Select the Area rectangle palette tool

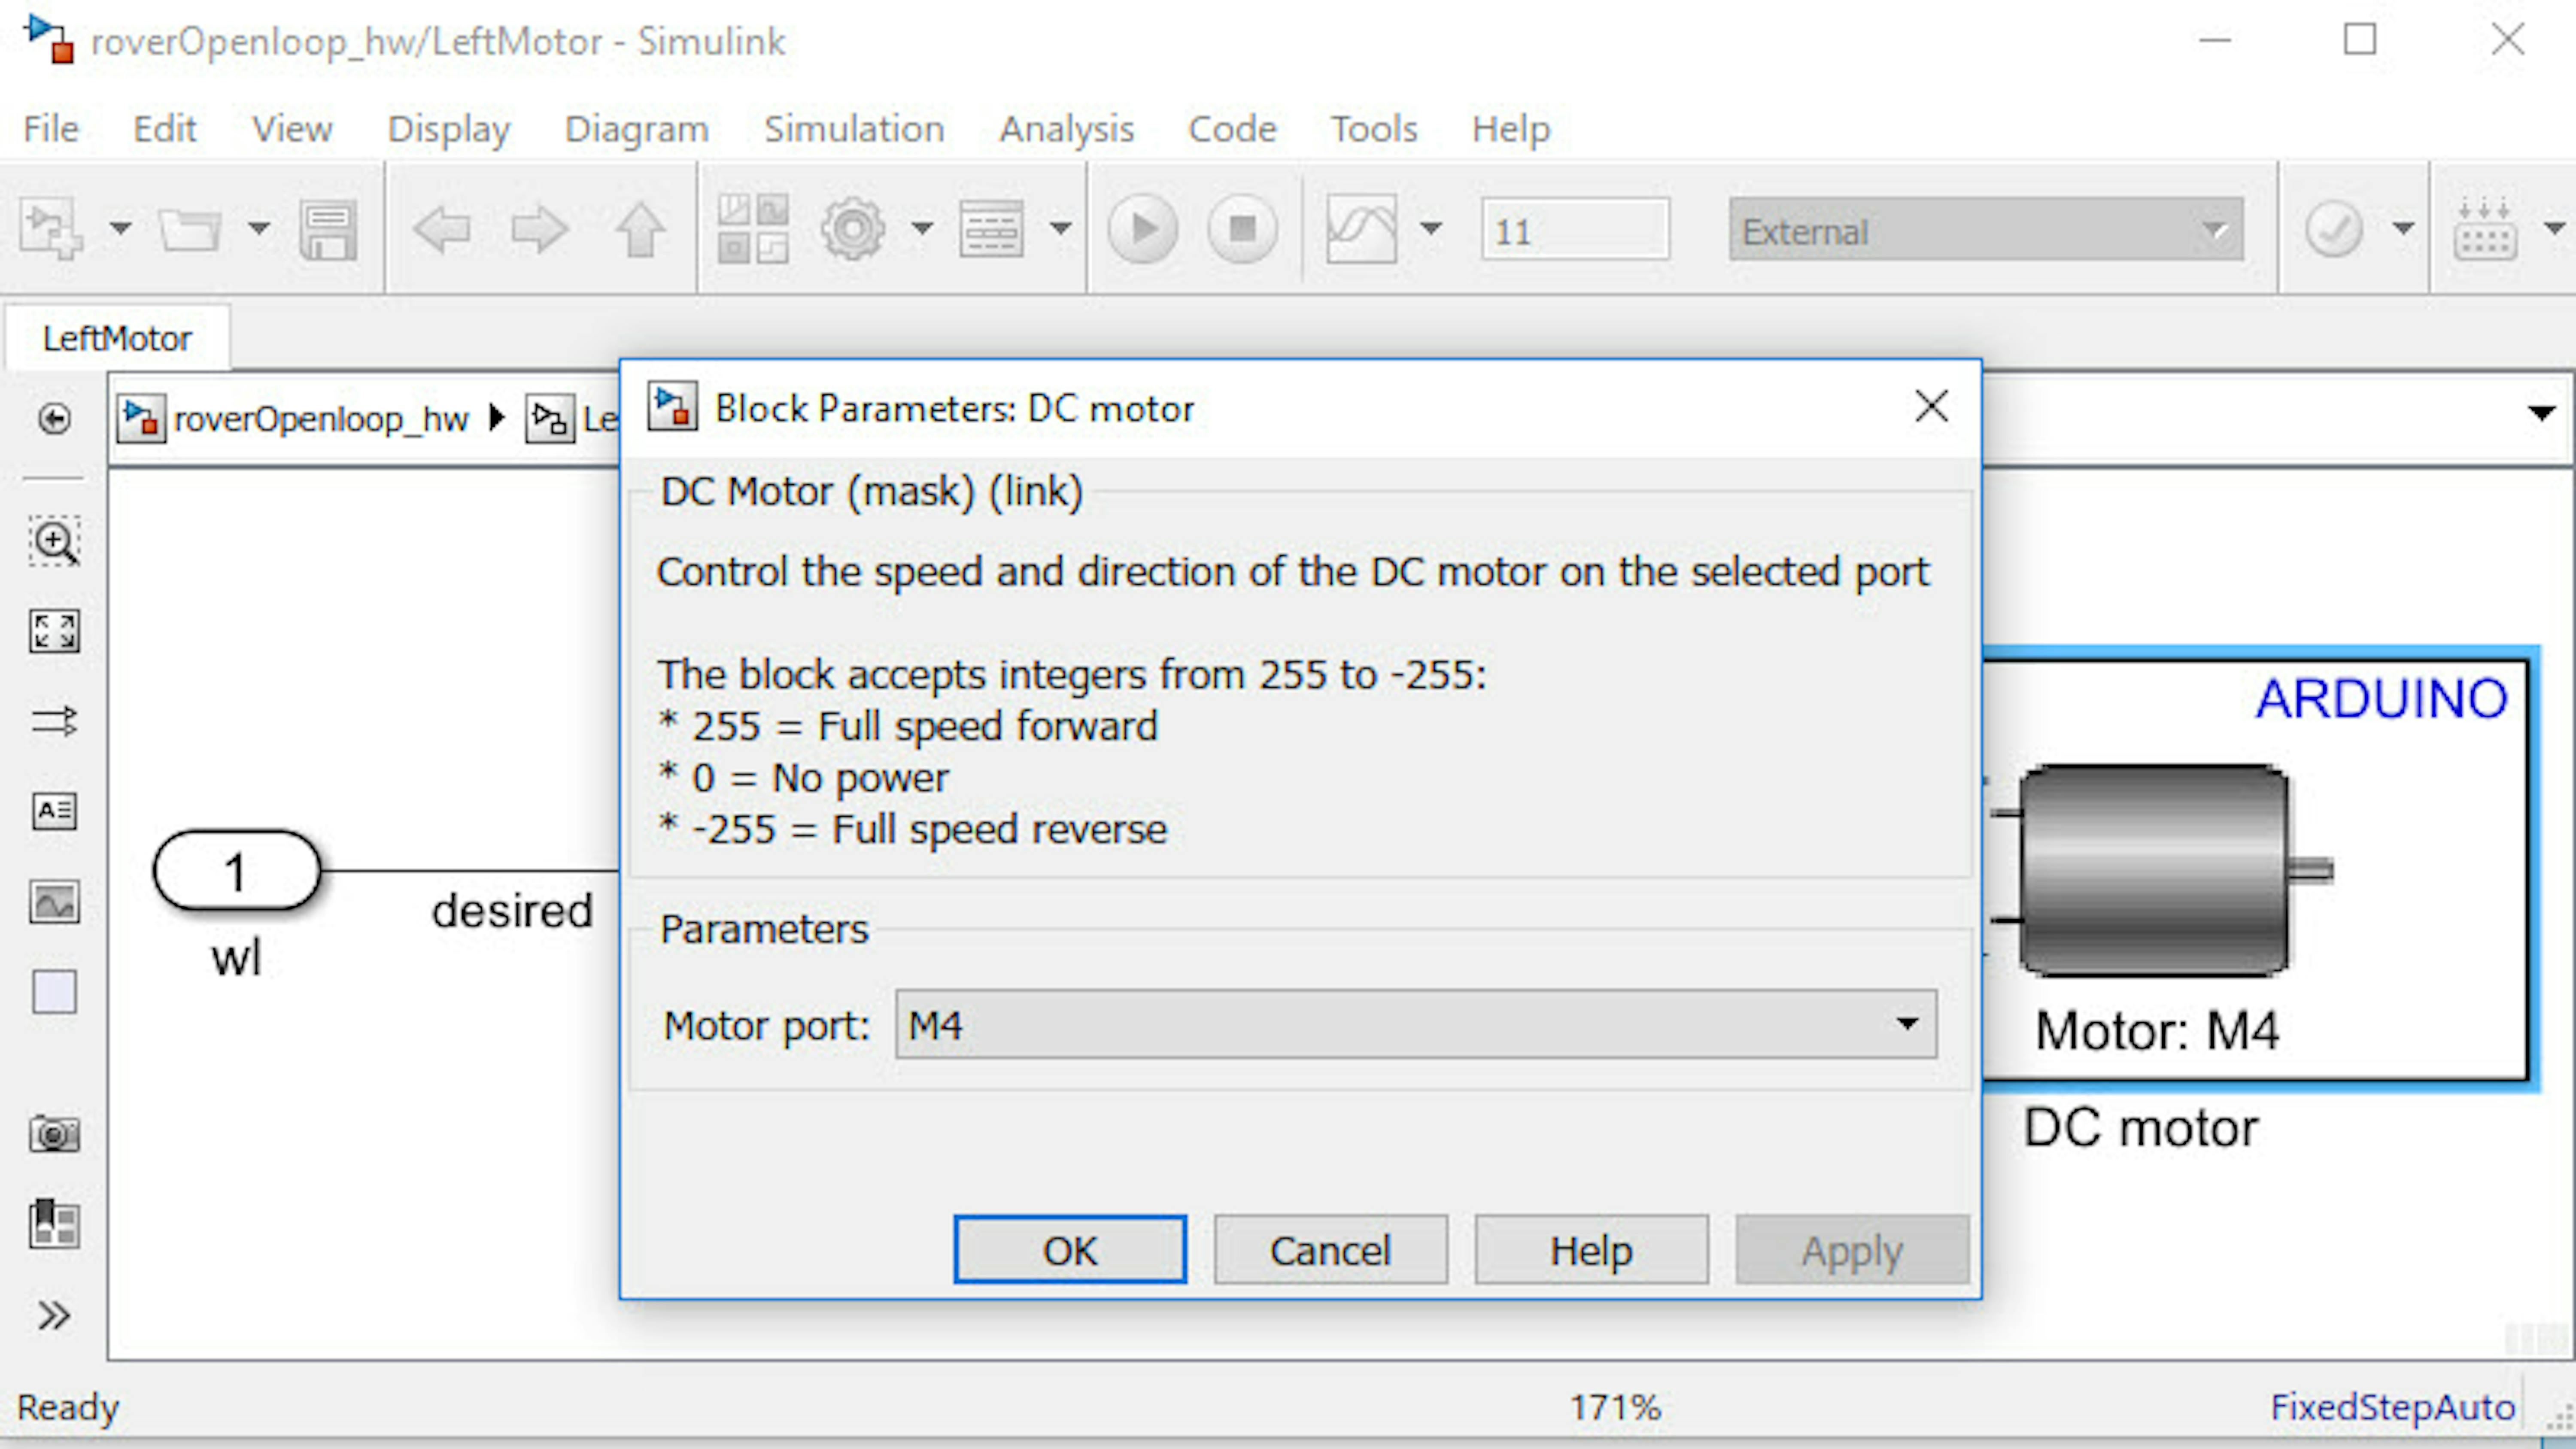point(54,992)
